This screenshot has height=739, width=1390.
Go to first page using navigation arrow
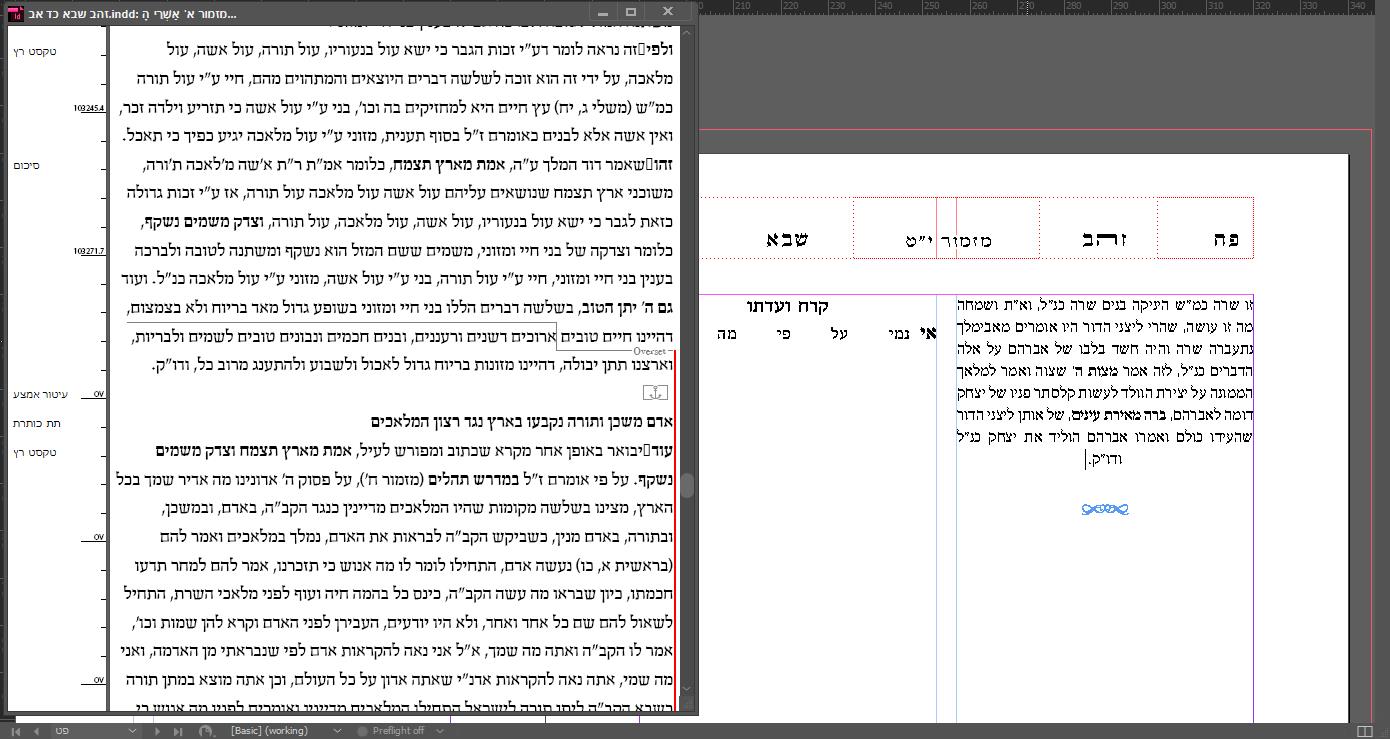tap(15, 731)
